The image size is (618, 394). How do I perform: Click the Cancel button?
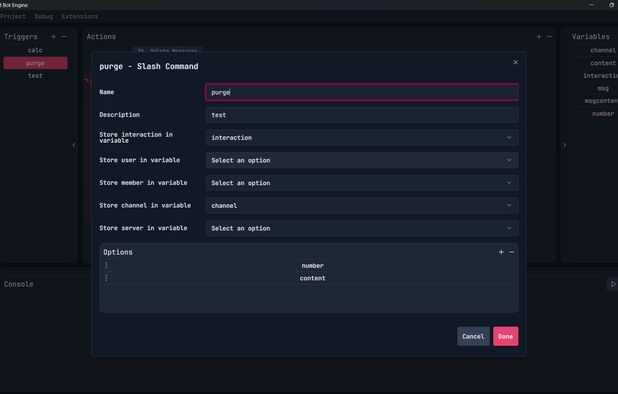tap(473, 336)
